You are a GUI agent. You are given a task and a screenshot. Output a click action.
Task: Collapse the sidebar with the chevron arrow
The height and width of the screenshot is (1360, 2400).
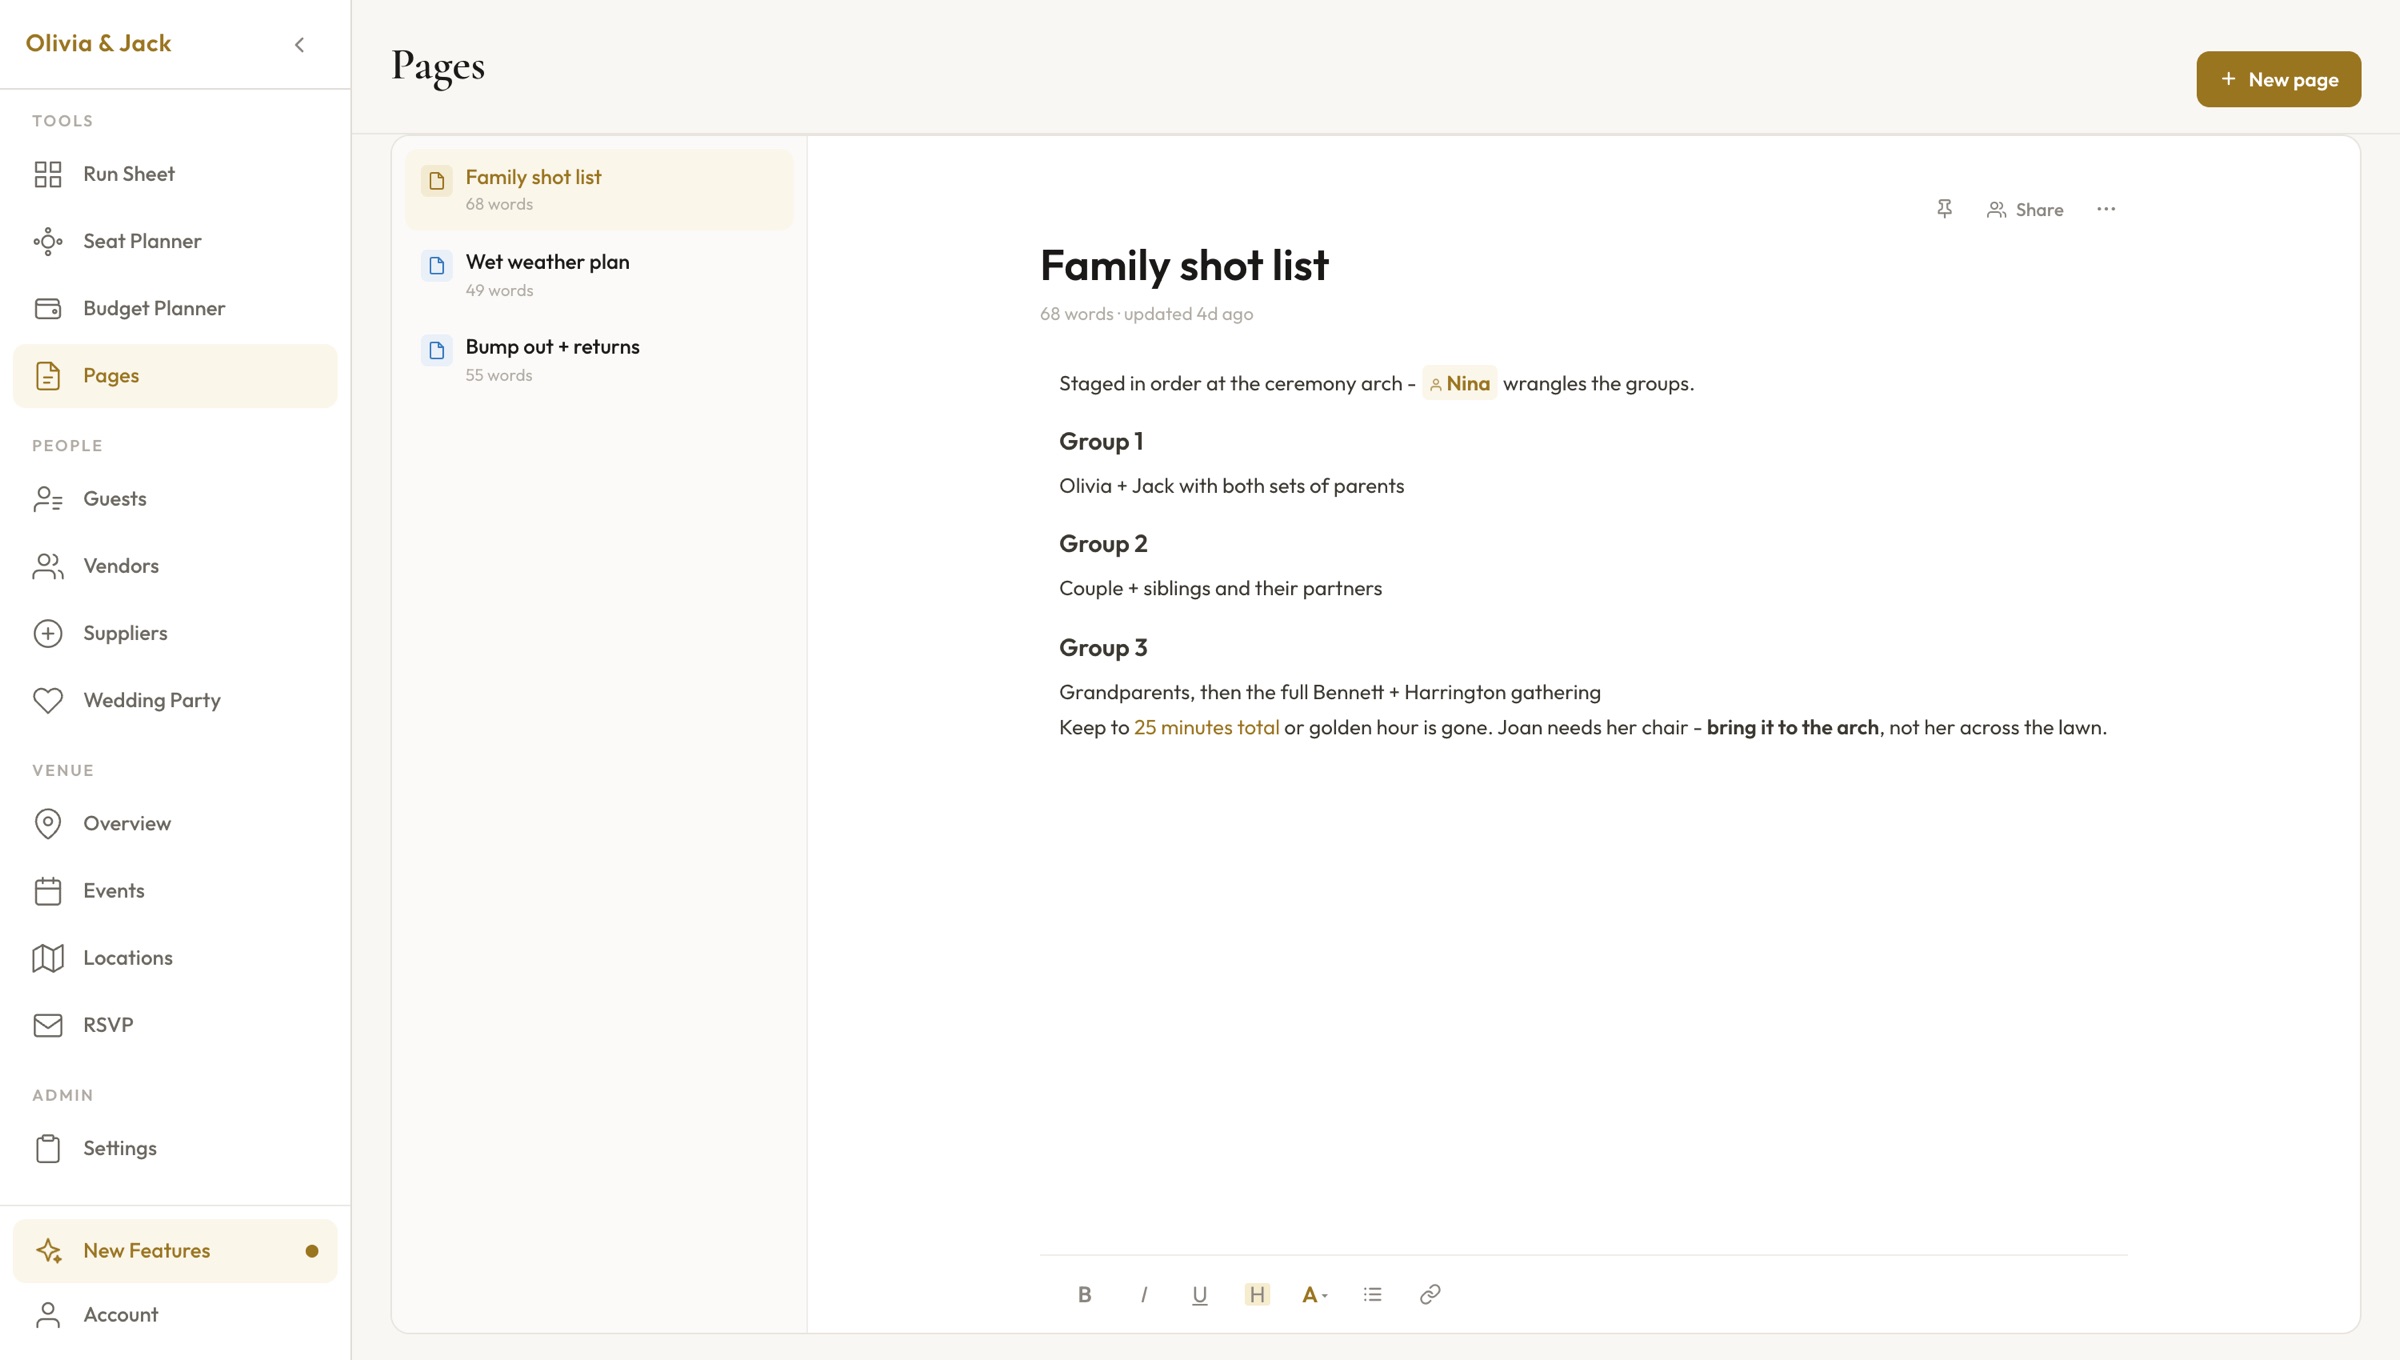(x=299, y=44)
